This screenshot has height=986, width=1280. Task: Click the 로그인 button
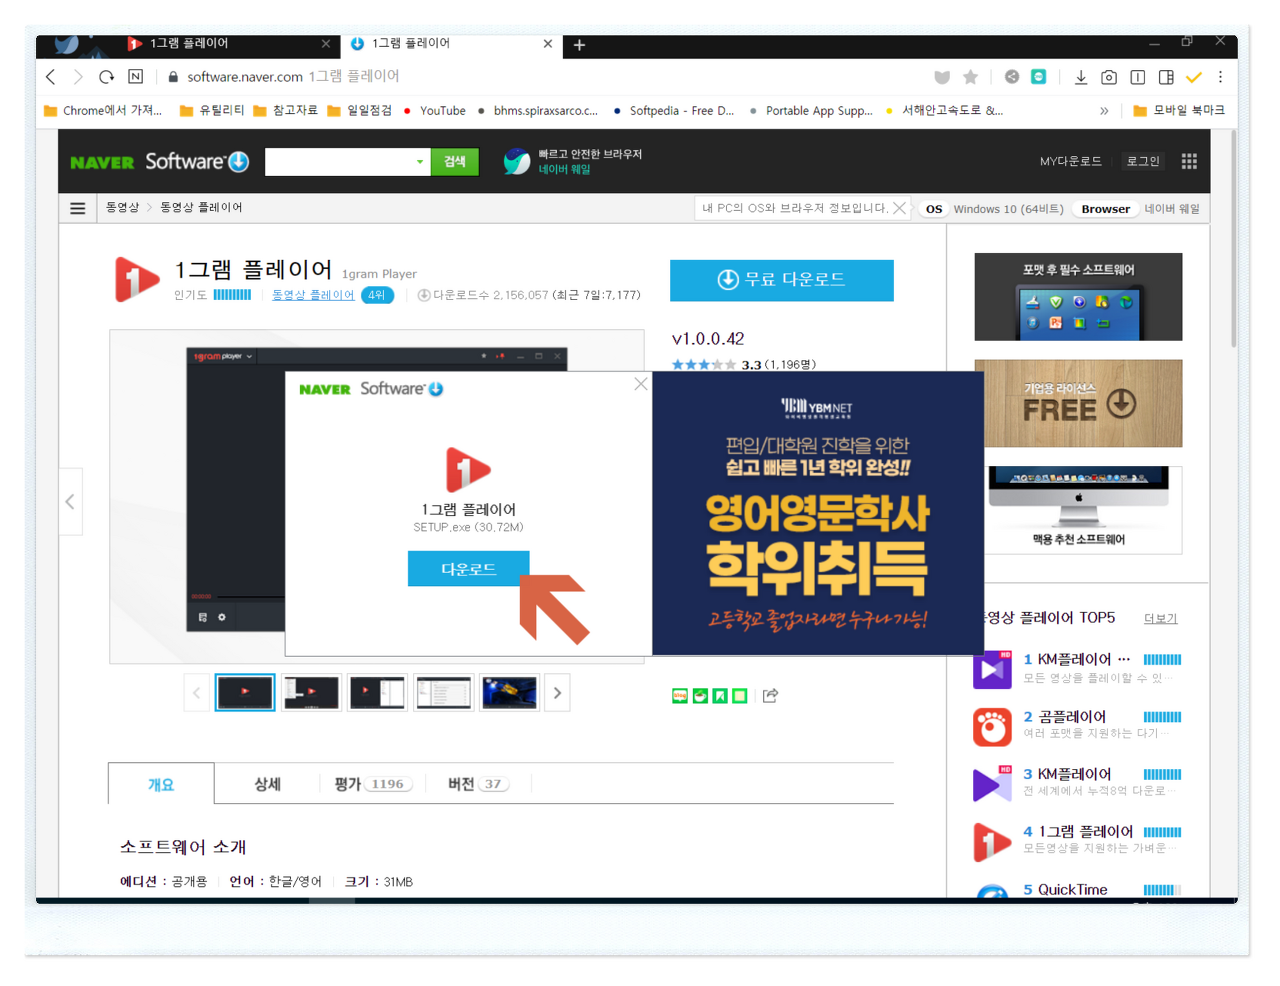[x=1143, y=161]
